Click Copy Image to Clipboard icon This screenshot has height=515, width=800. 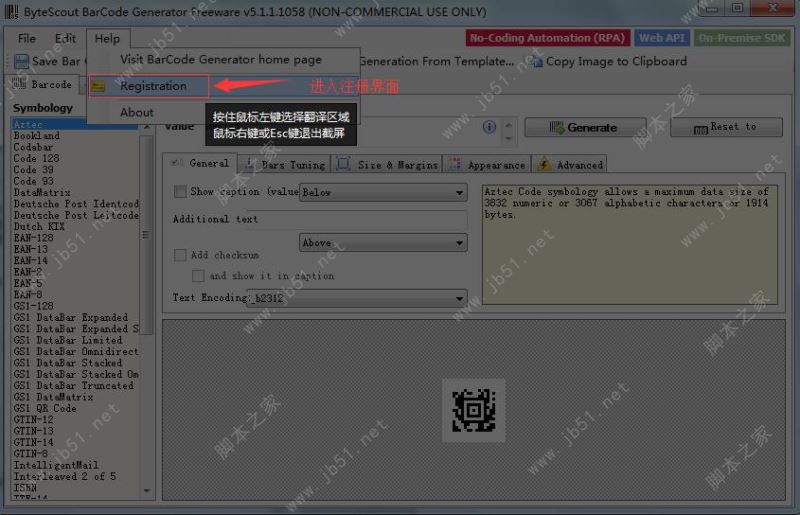pyautogui.click(x=535, y=61)
